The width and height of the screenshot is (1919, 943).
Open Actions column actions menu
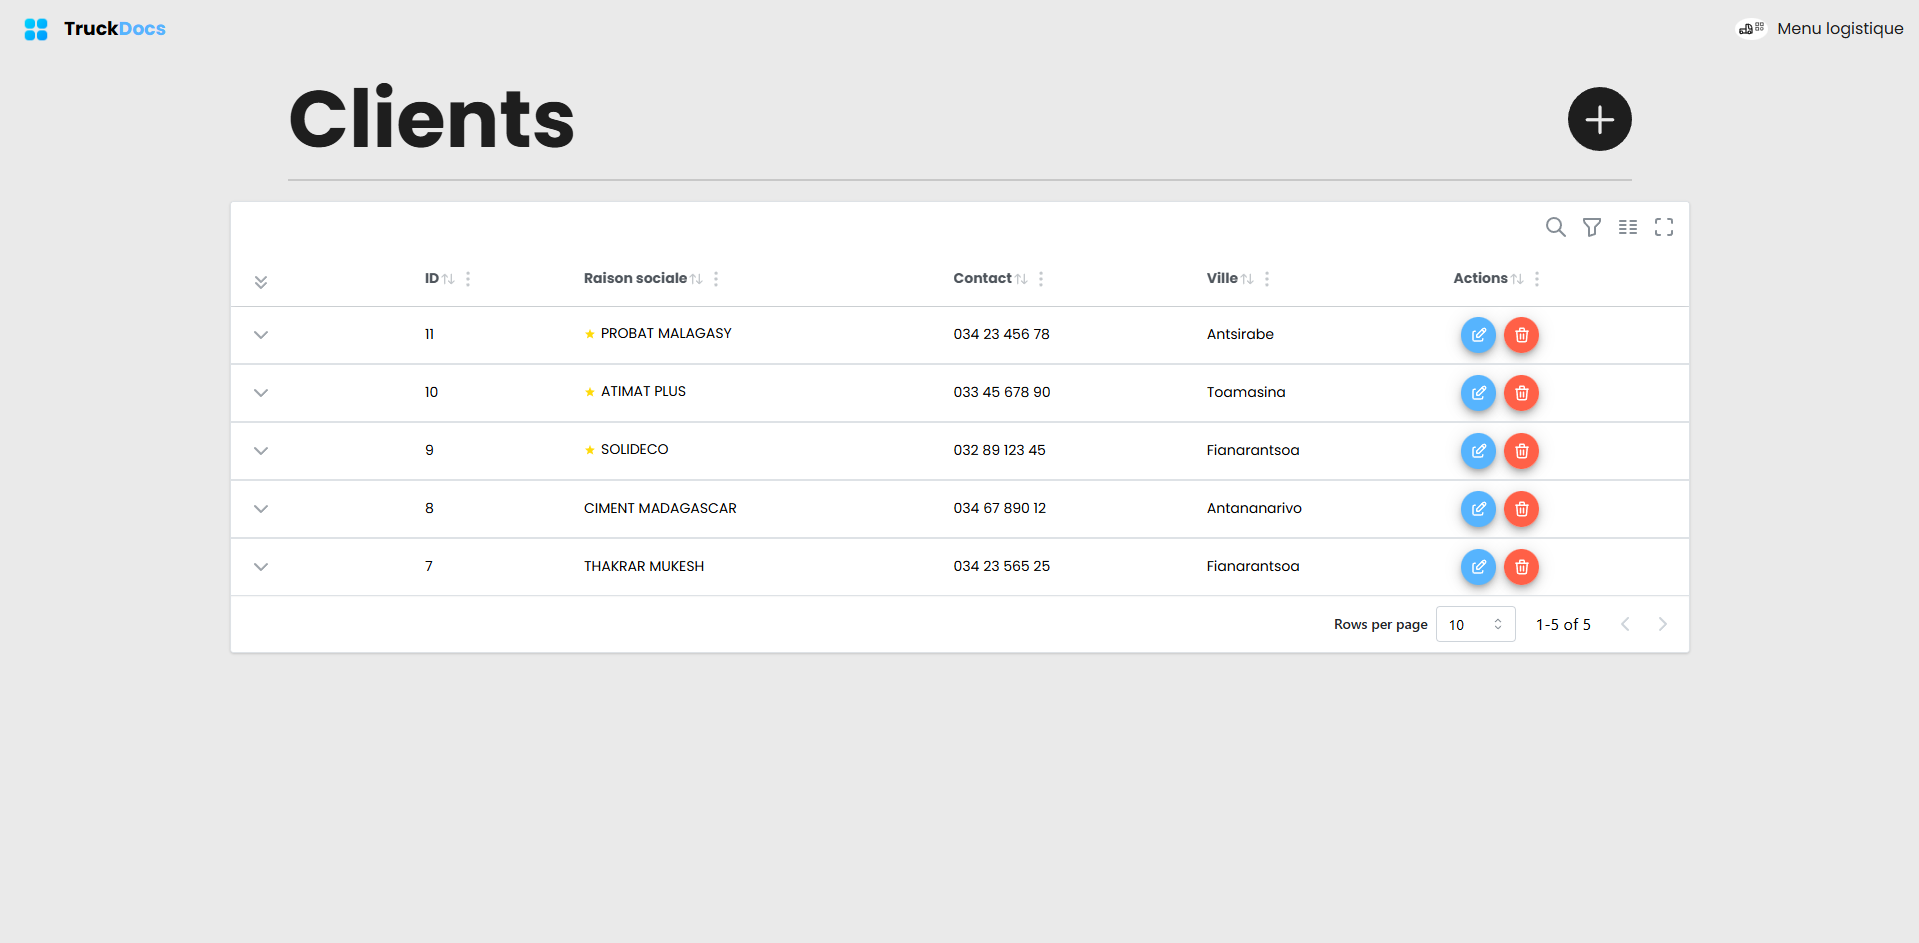click(1537, 279)
